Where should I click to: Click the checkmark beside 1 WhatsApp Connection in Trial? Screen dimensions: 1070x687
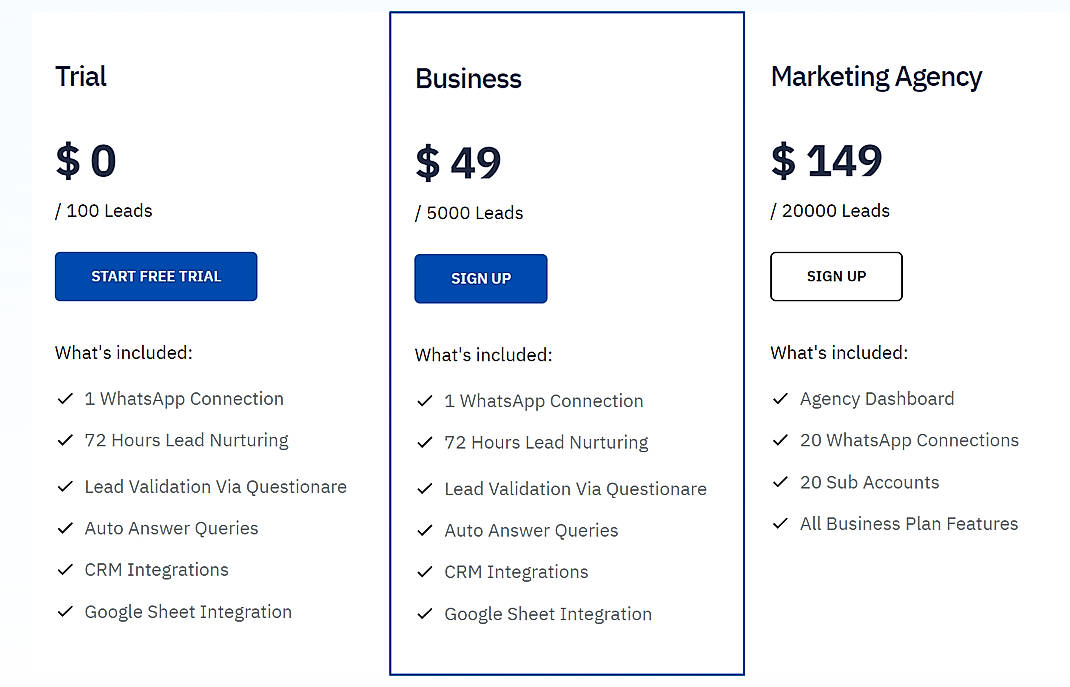pos(65,398)
